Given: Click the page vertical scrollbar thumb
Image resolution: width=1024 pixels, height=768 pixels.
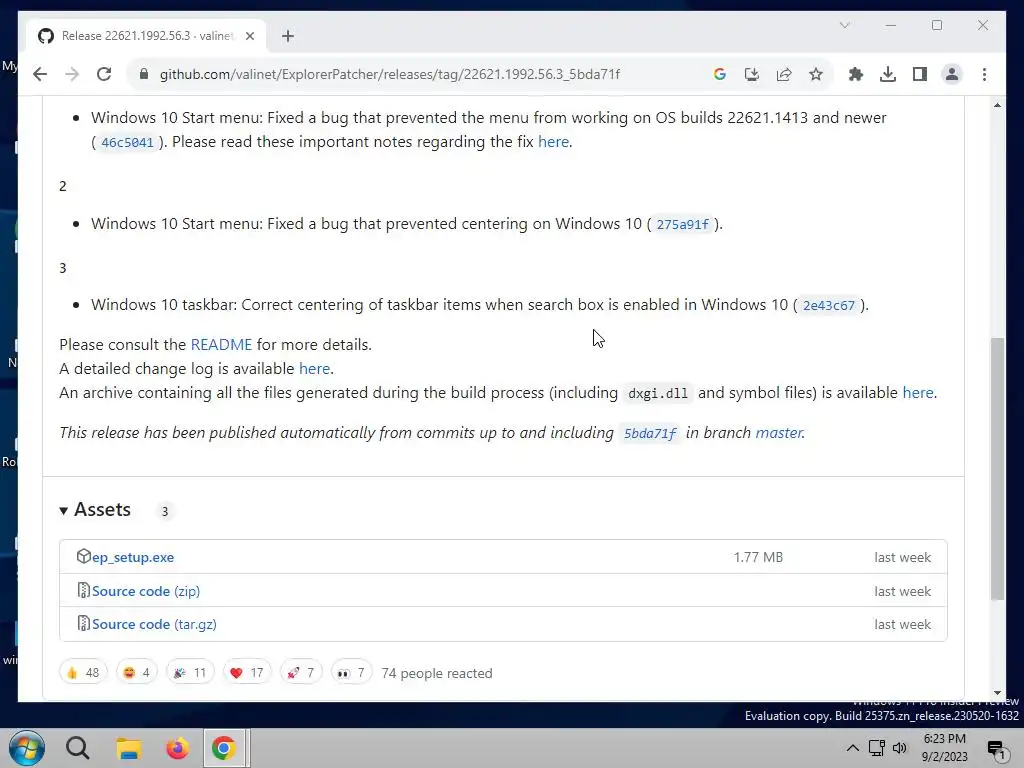Looking at the screenshot, I should [997, 468].
